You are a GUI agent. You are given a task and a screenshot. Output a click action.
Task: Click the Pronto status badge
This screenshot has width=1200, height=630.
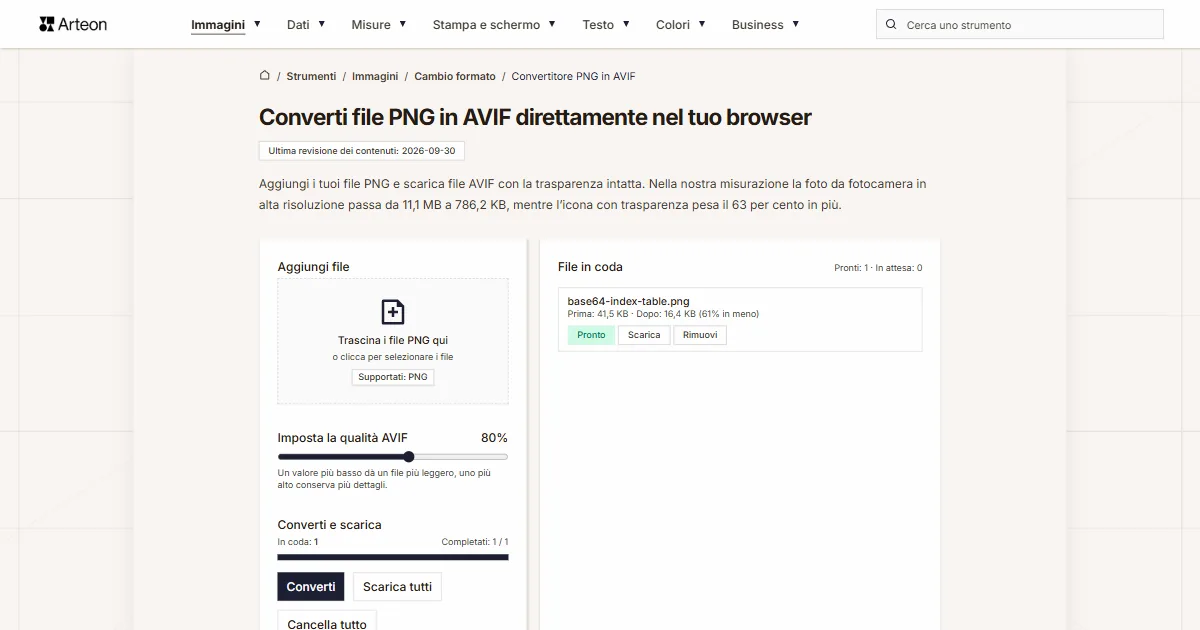[x=591, y=335]
